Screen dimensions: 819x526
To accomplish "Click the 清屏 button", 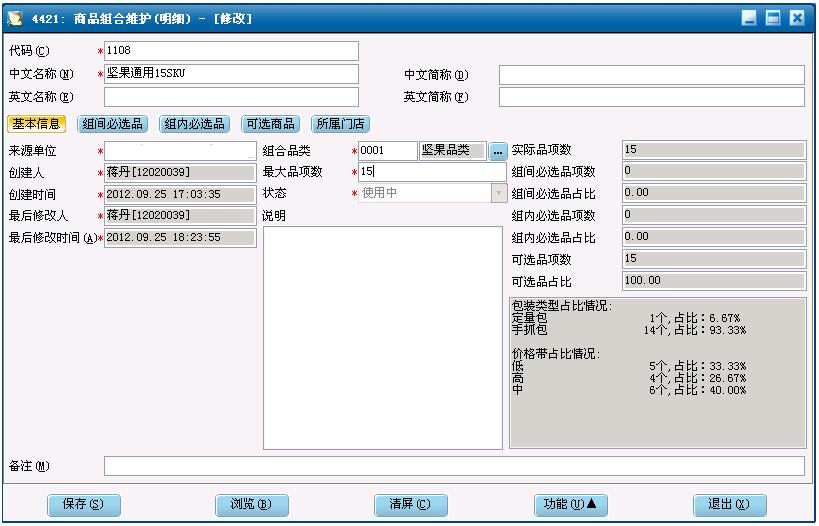I will 410,505.
